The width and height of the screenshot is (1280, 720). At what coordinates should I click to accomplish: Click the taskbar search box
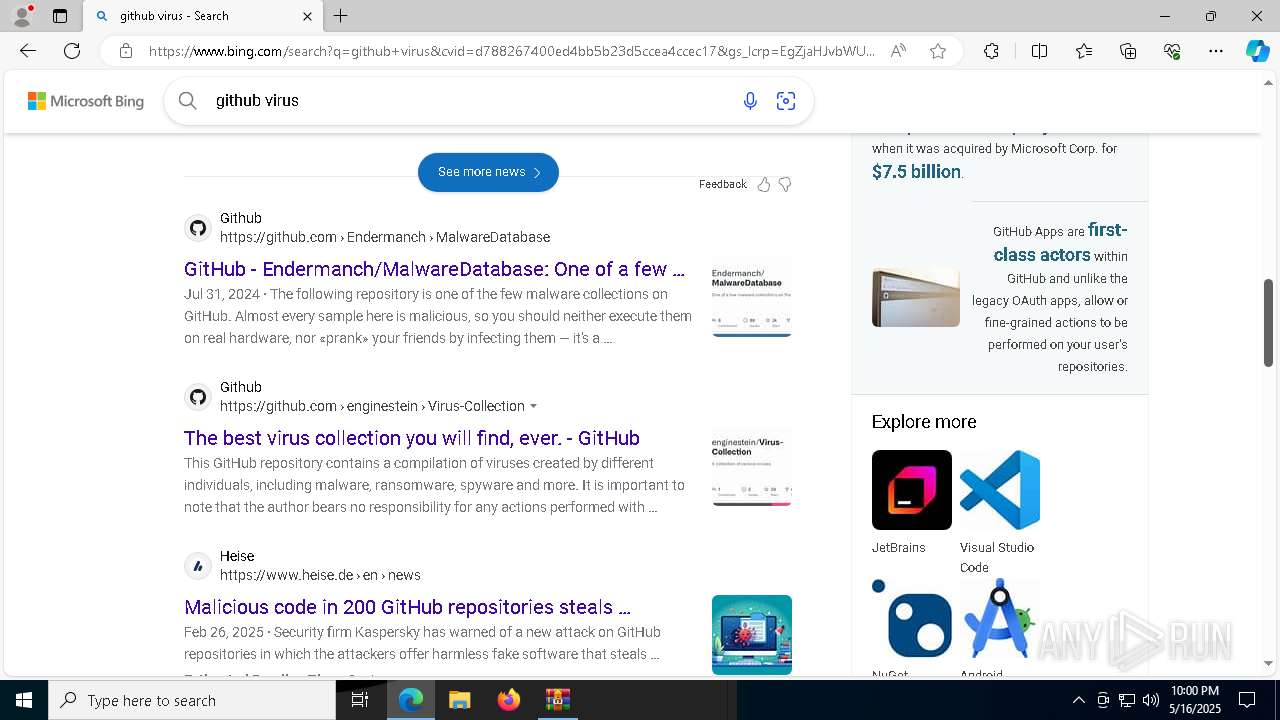pyautogui.click(x=192, y=700)
